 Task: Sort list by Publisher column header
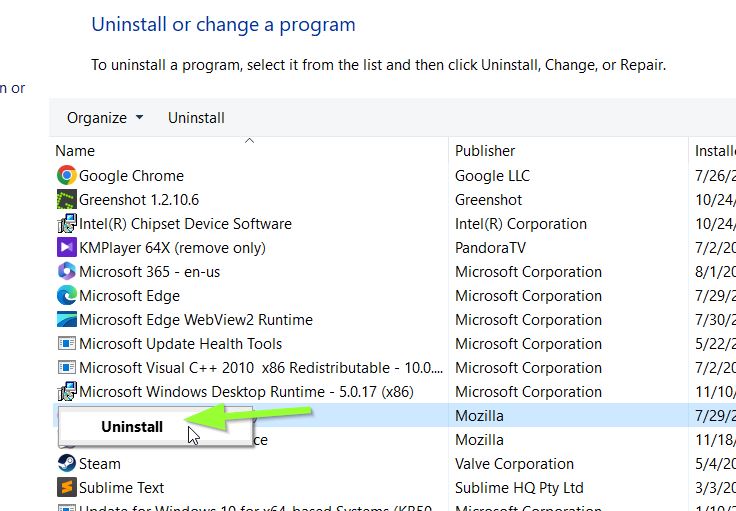(x=485, y=151)
